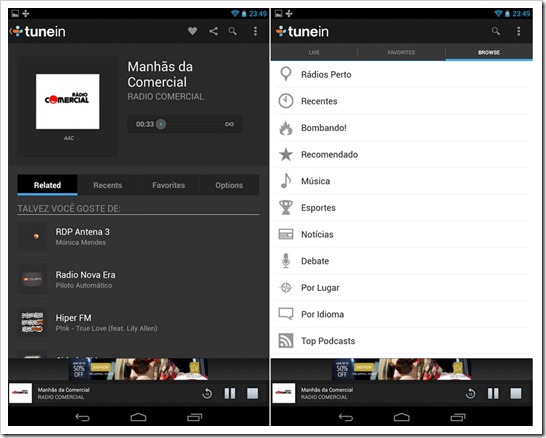Open Esportes category

(x=402, y=208)
